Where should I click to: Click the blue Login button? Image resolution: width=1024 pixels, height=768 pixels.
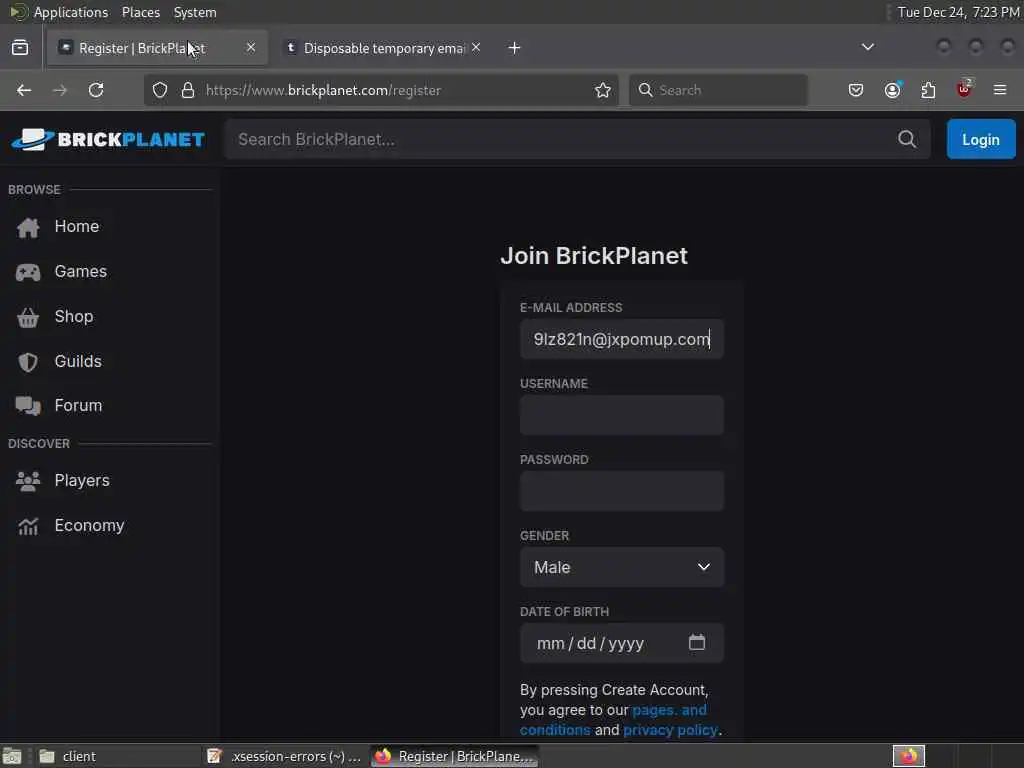[x=981, y=139]
